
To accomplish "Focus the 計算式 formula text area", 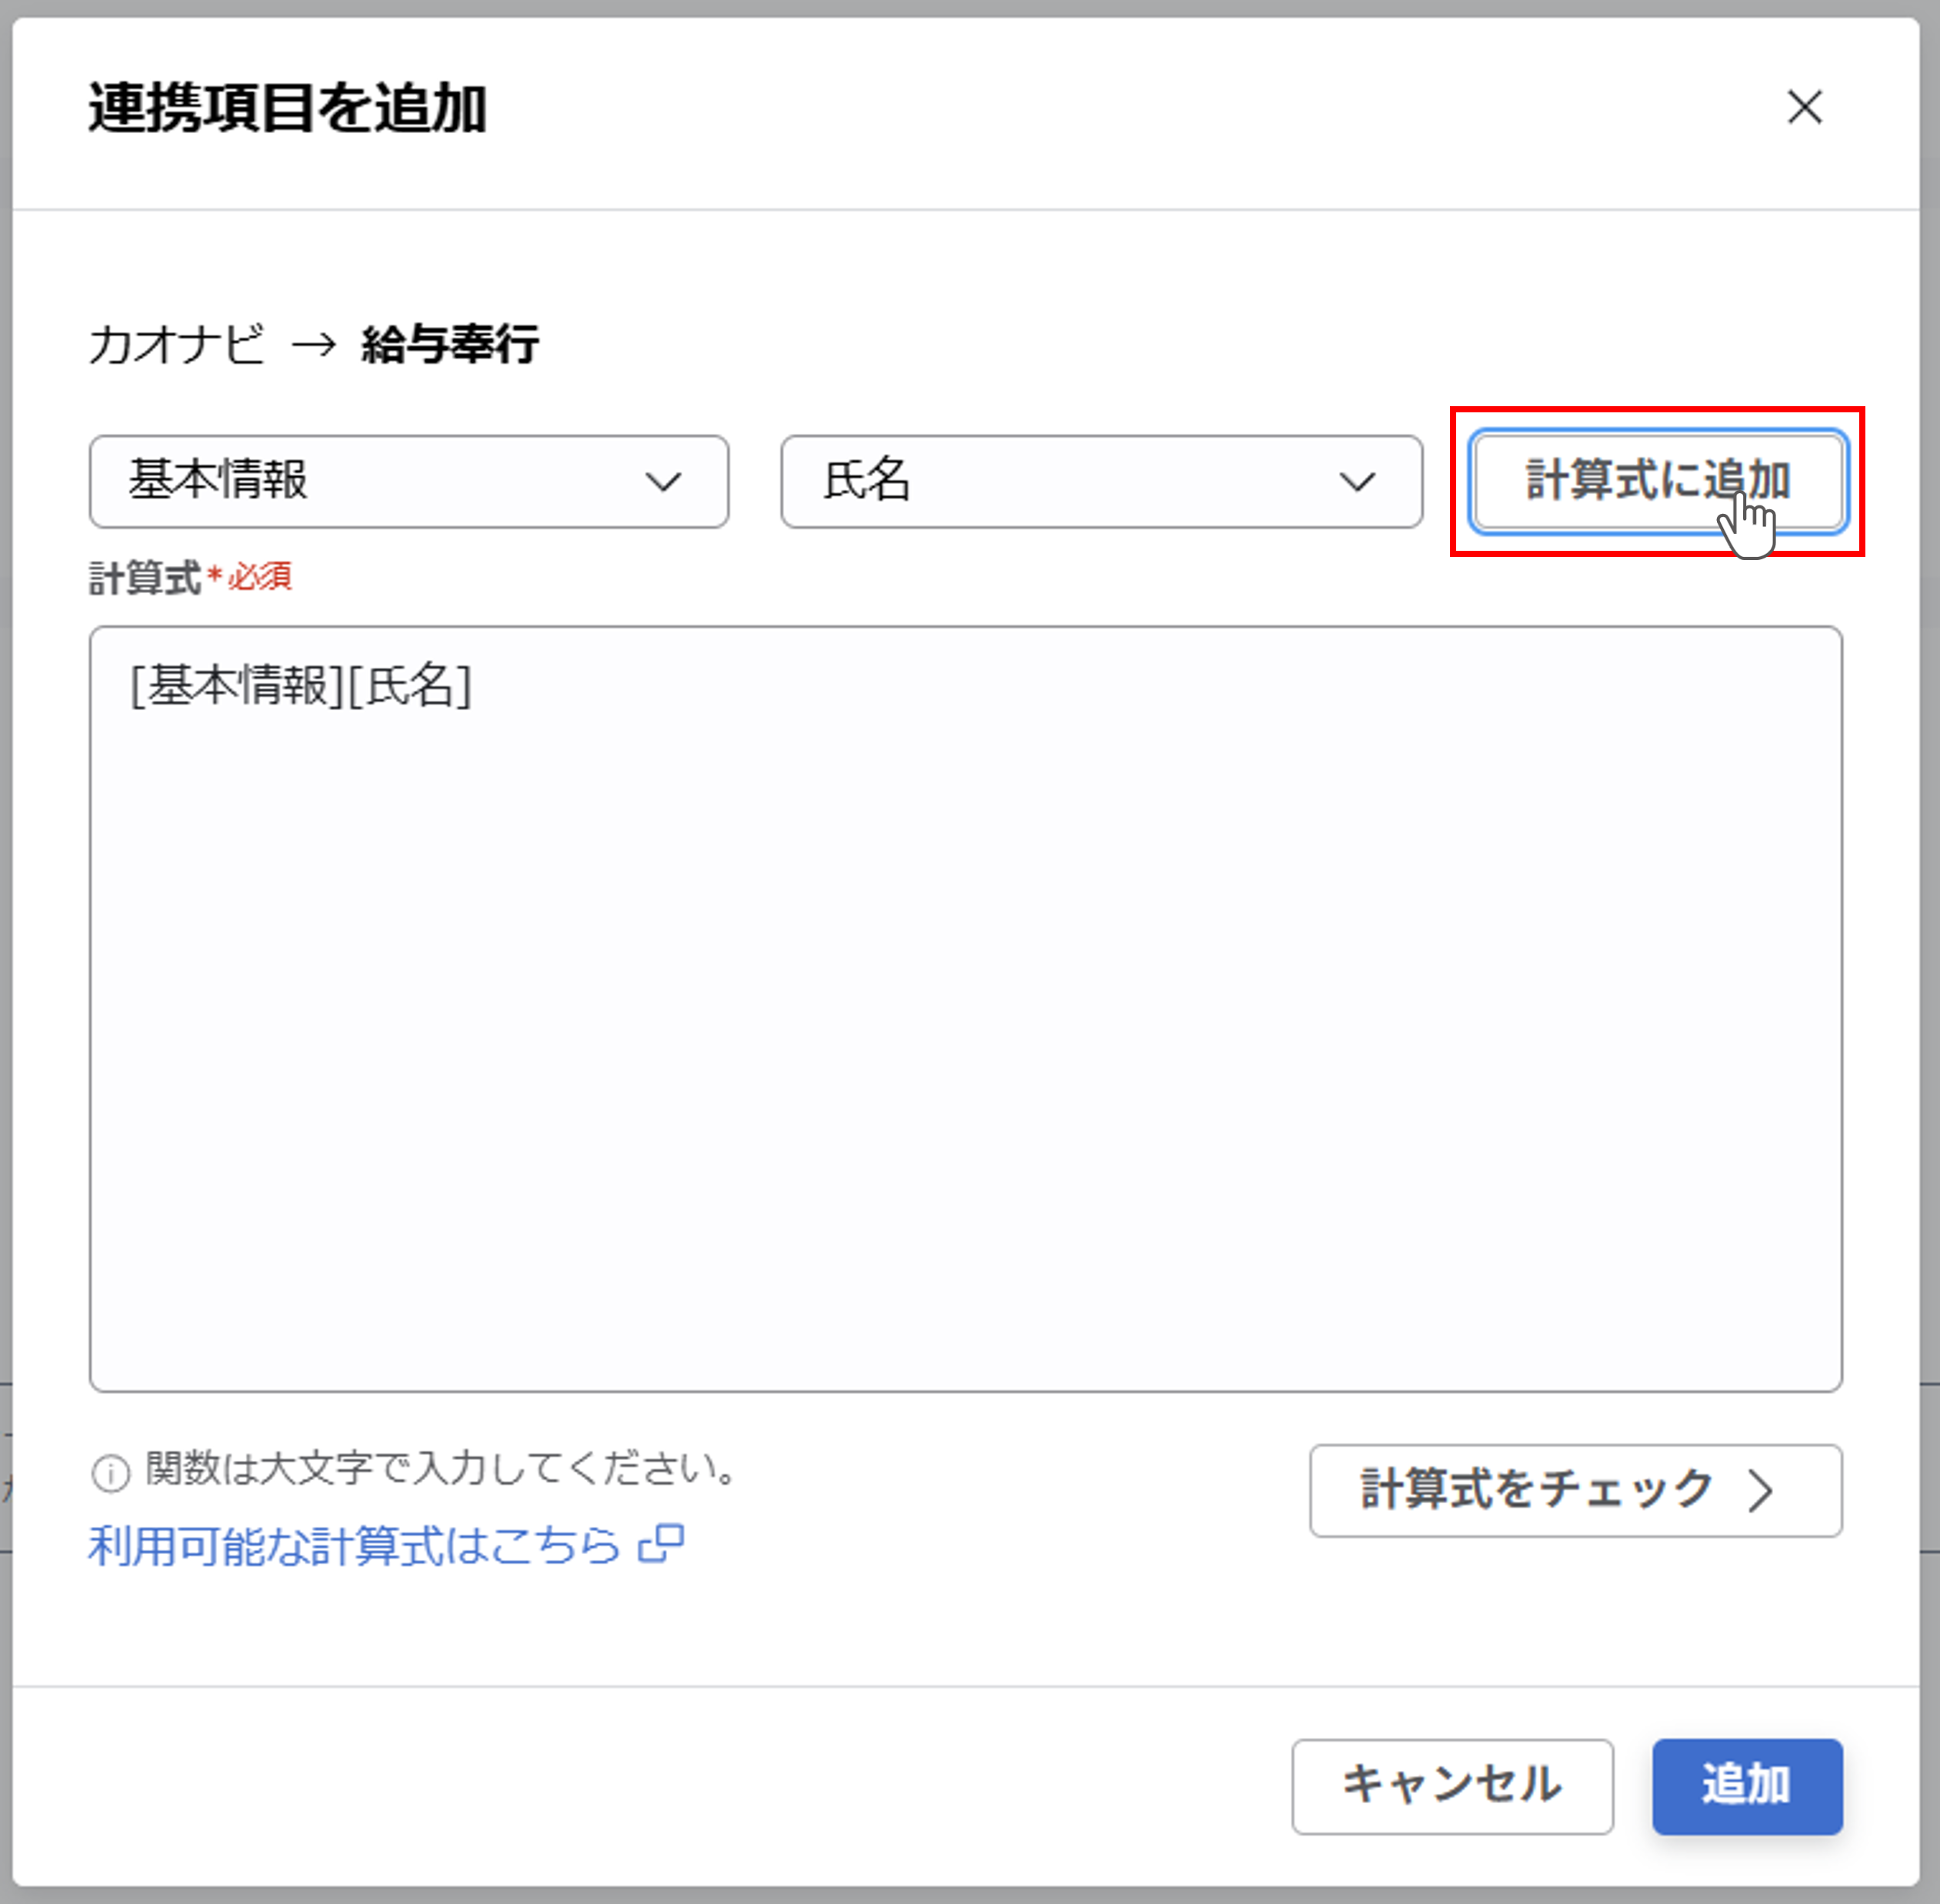I will click(965, 1008).
